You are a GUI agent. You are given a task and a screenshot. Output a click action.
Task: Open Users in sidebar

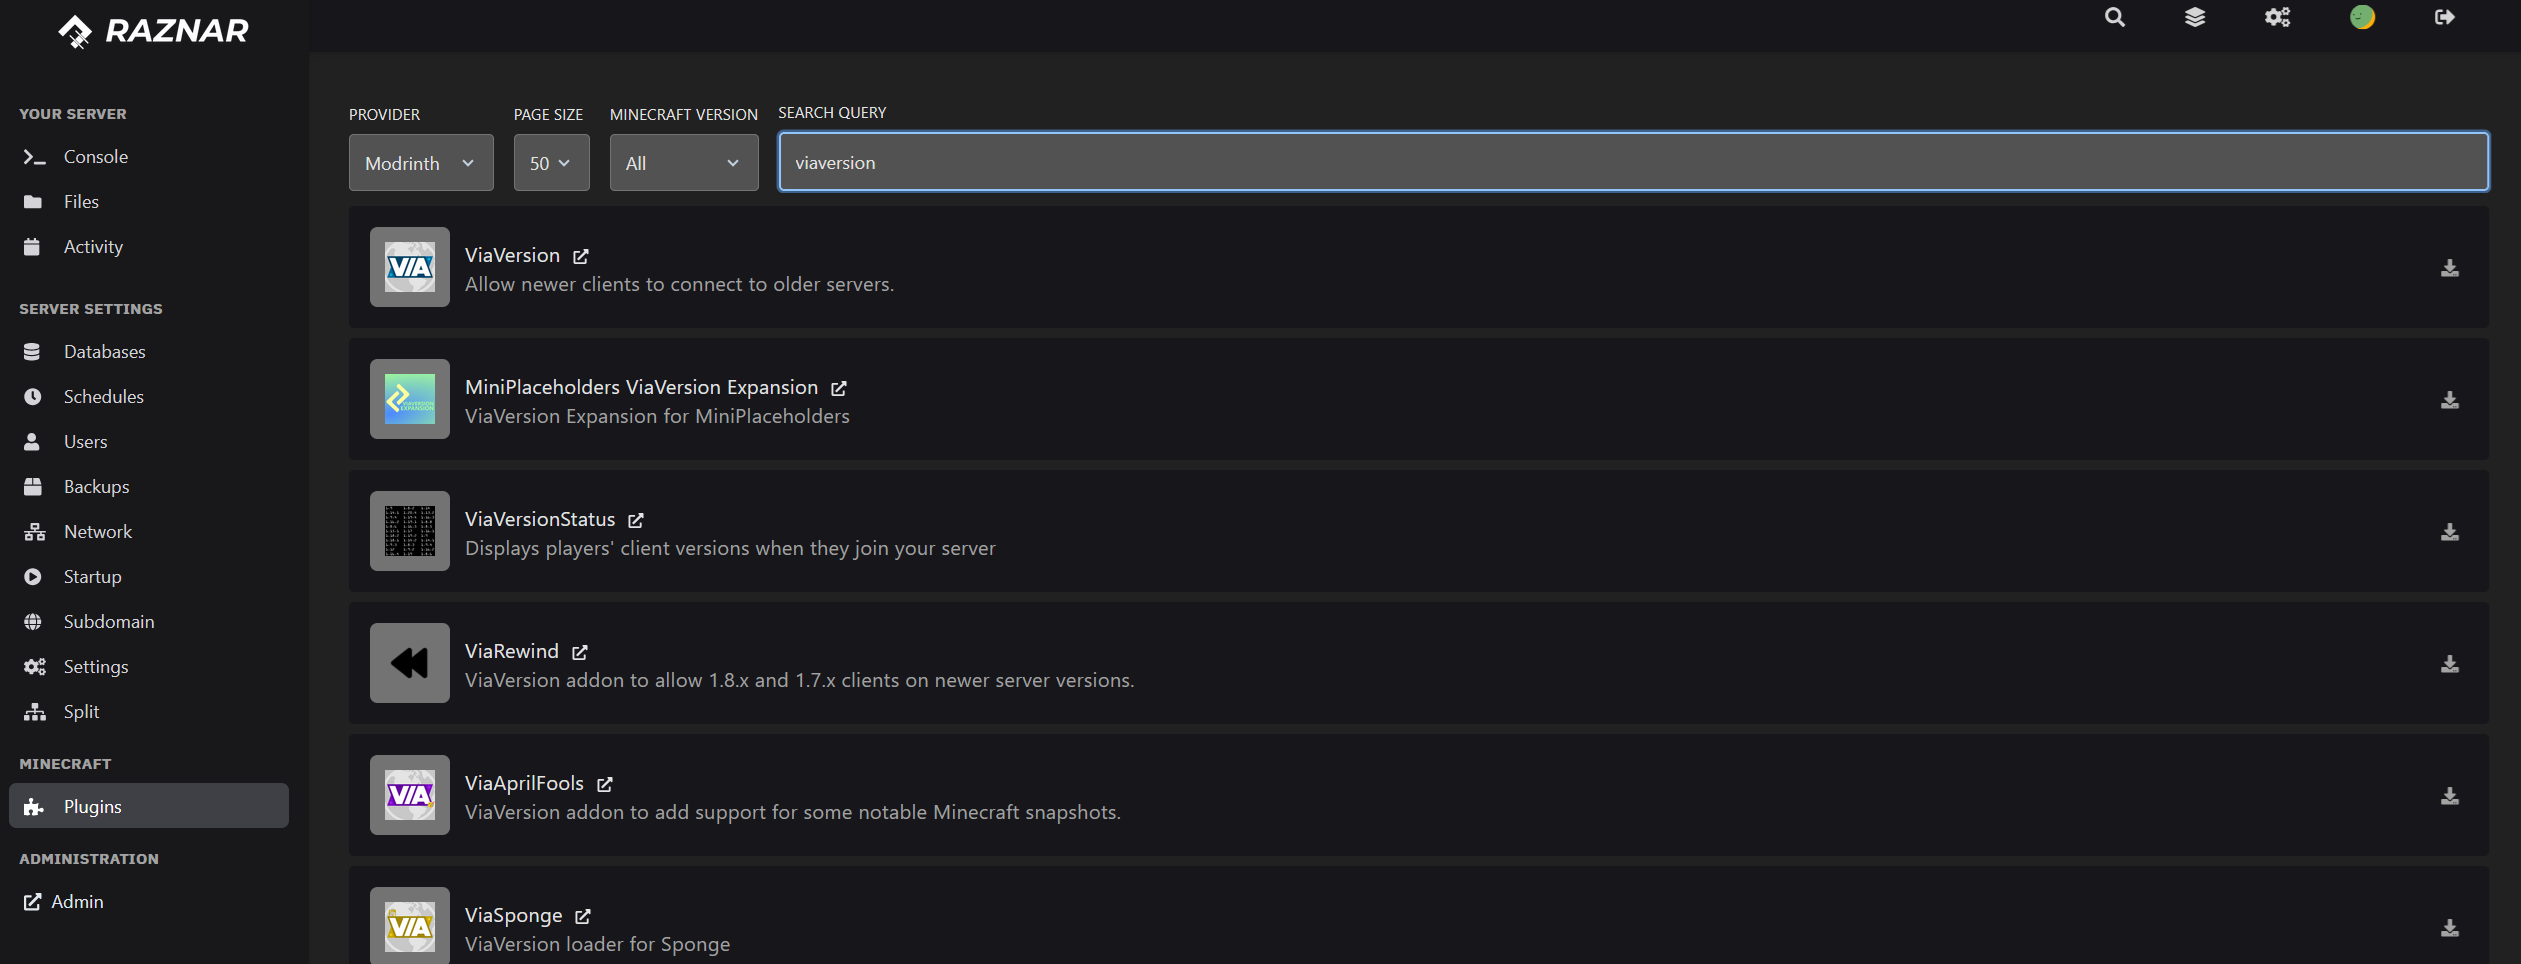tap(149, 441)
